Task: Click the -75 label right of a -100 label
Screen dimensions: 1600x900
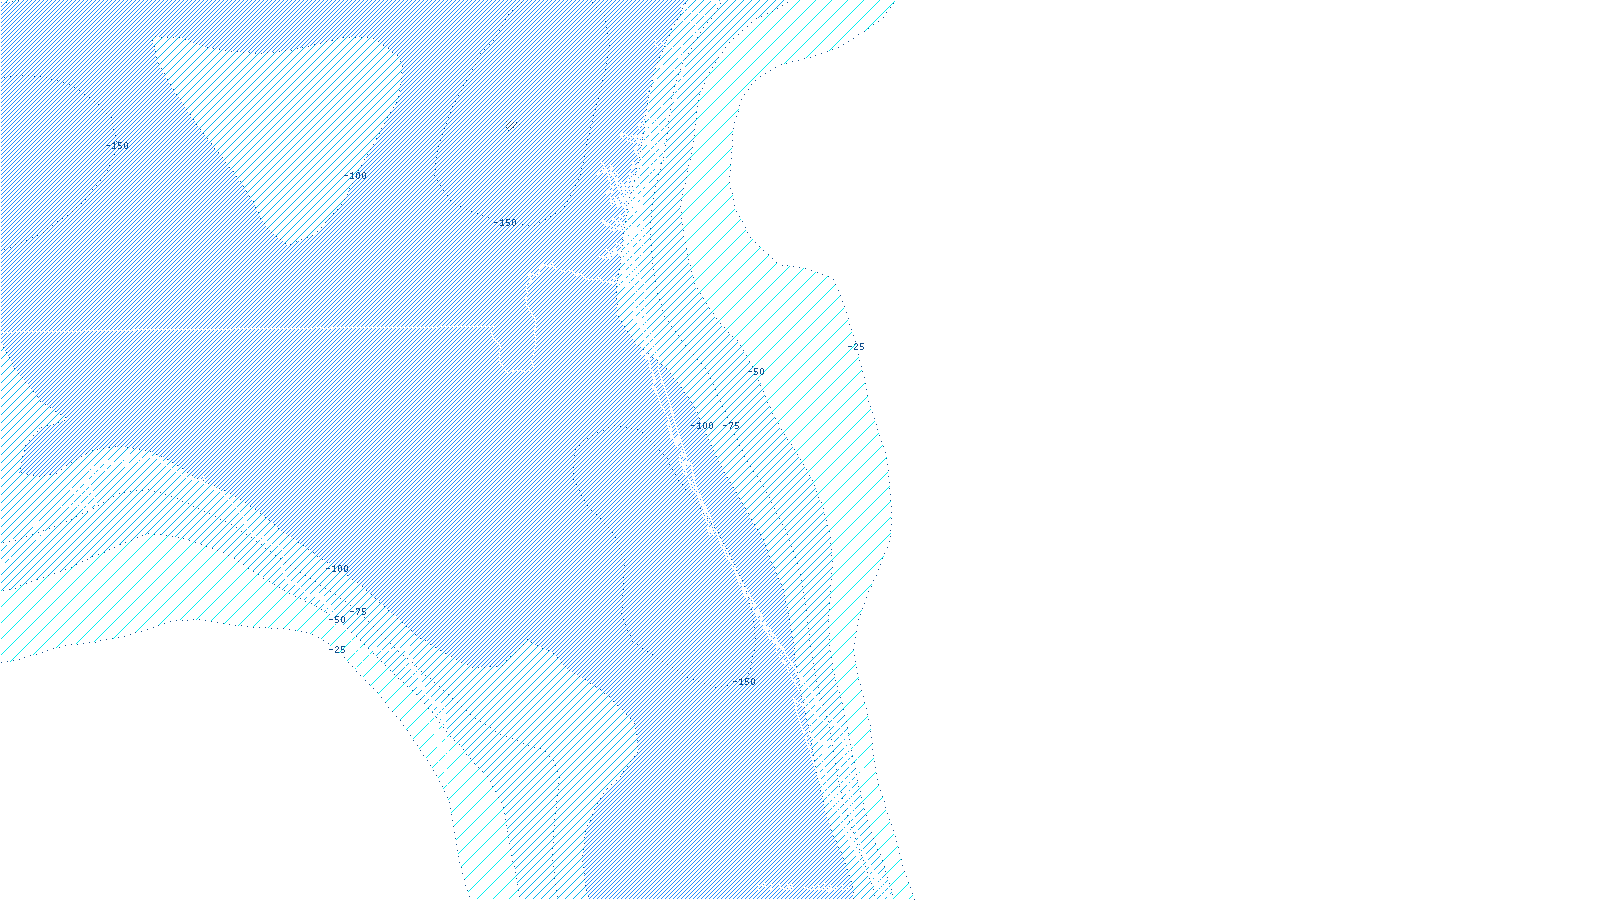Action: point(731,426)
